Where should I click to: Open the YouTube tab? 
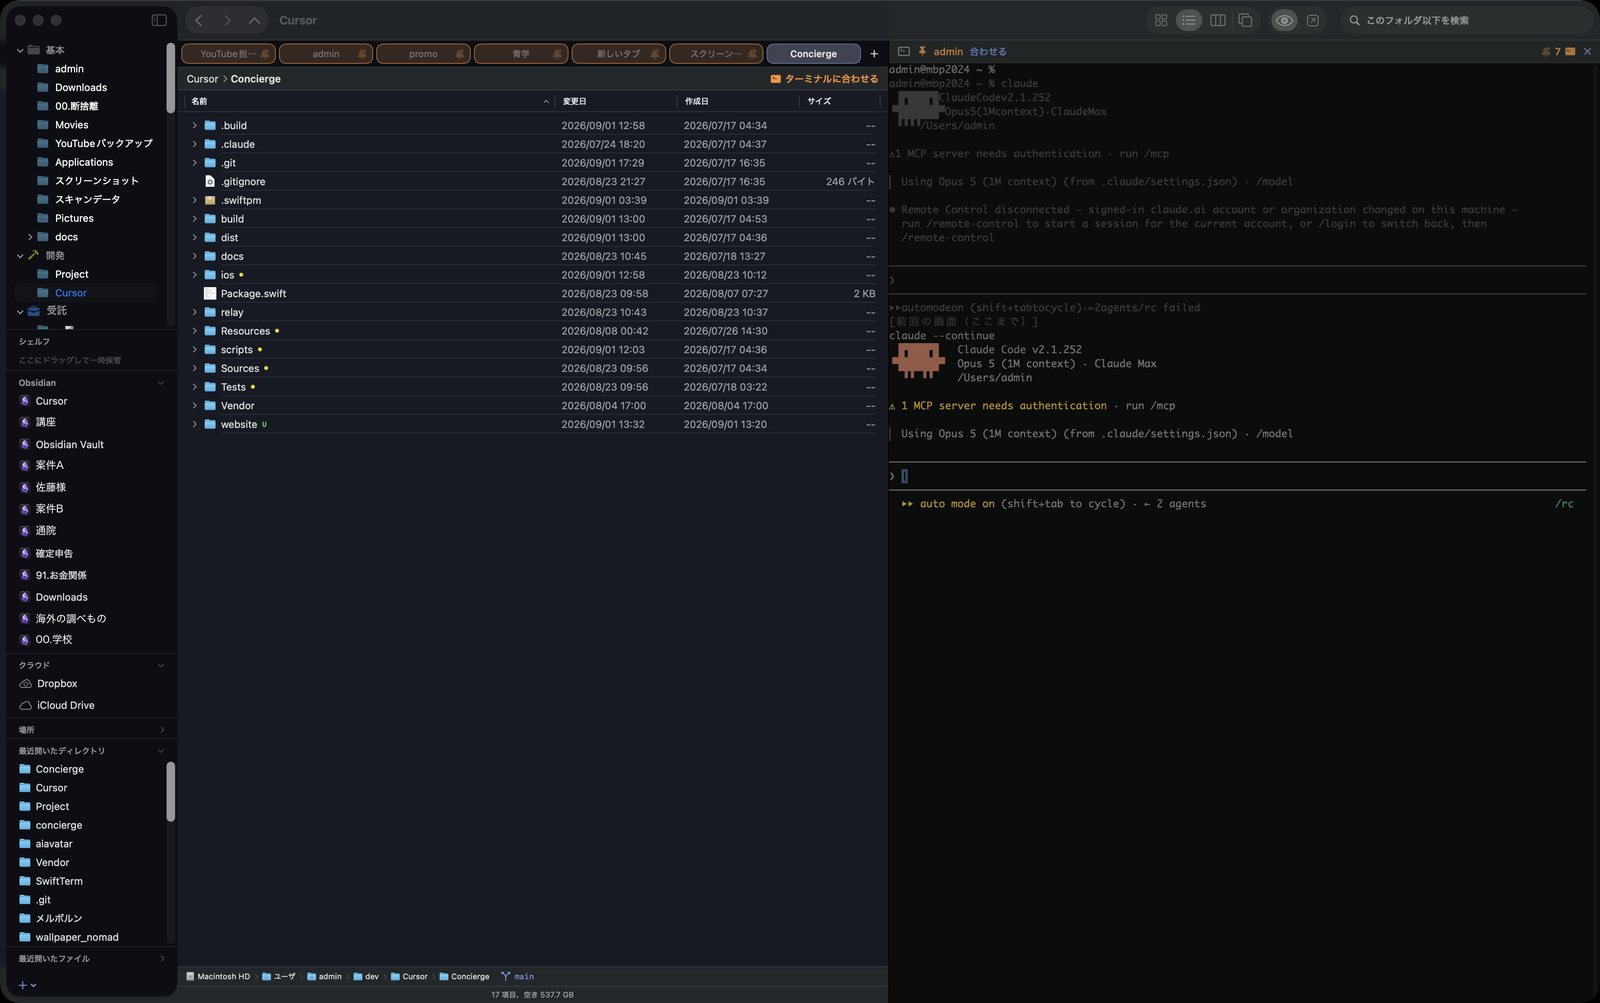click(228, 54)
